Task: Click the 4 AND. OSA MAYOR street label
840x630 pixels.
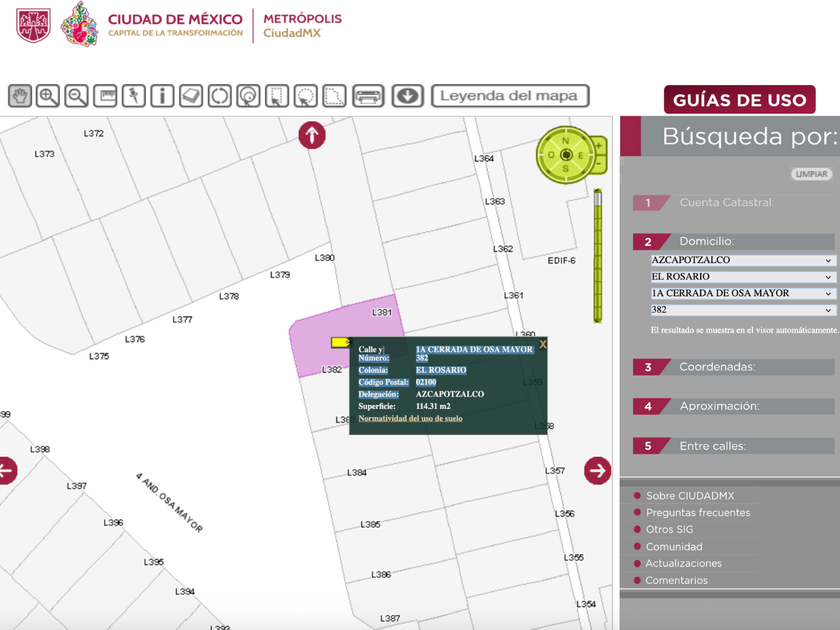Action: [x=169, y=503]
